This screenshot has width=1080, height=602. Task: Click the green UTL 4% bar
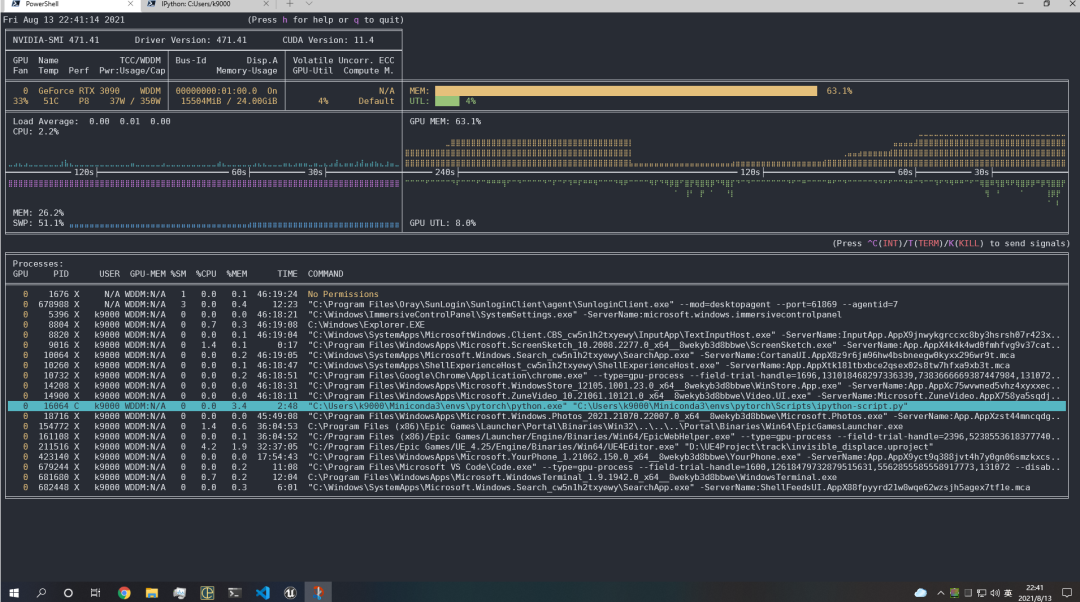click(x=447, y=101)
